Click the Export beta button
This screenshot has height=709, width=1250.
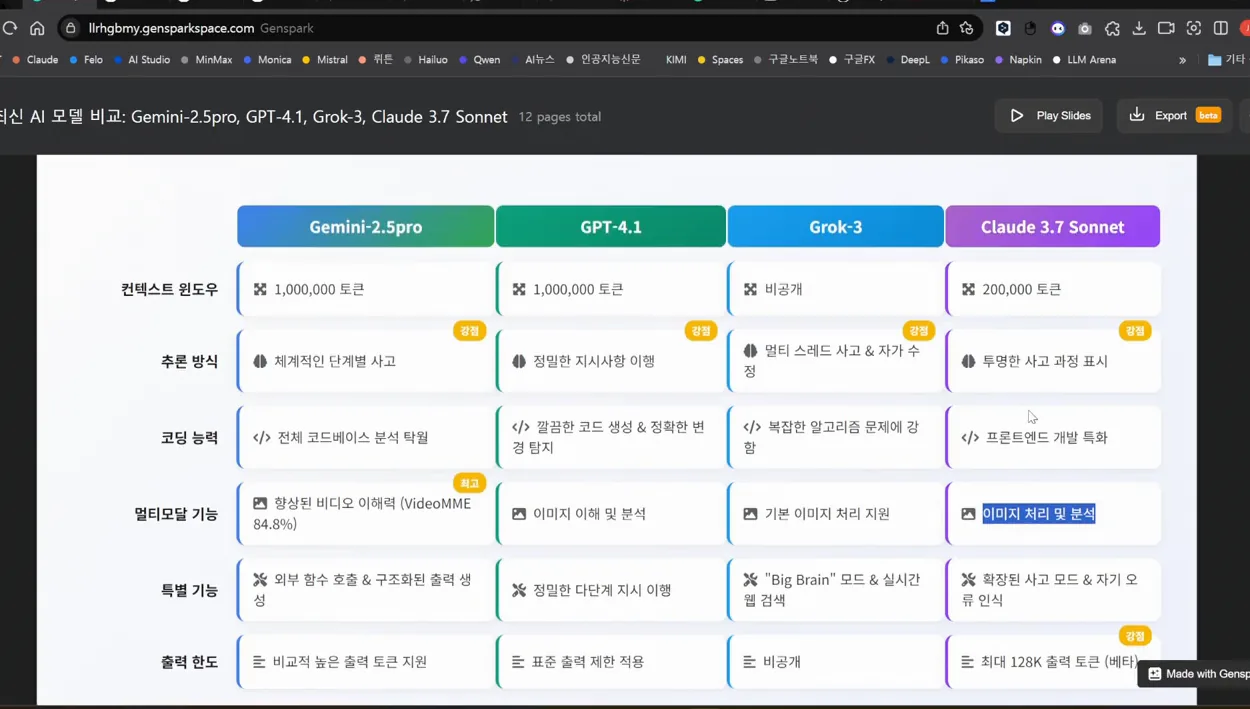tap(1174, 116)
